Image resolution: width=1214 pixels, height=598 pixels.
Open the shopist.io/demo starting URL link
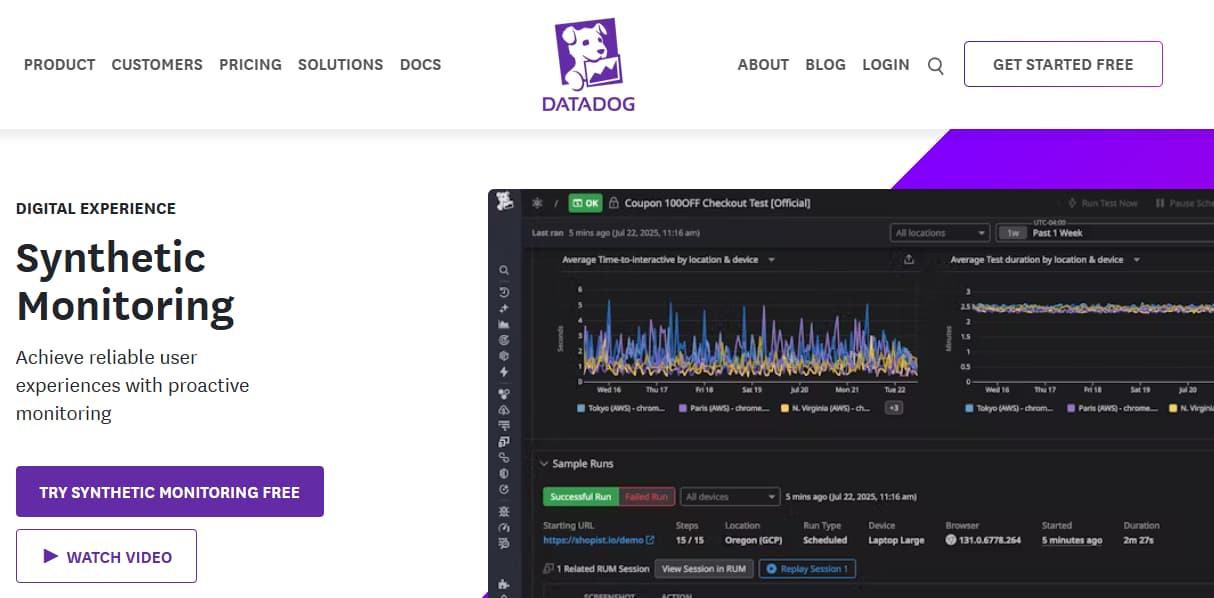click(594, 539)
